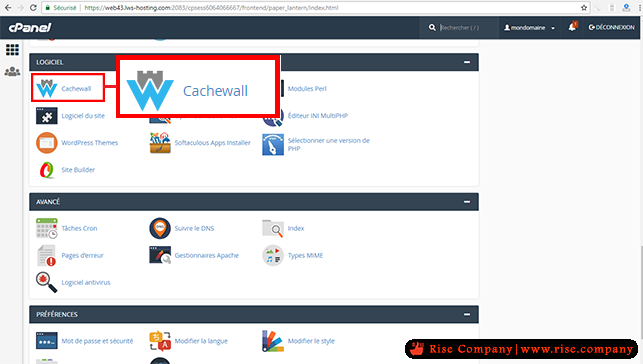Open the Cachewall icon in Logiciel
This screenshot has width=643, height=364.
[x=47, y=88]
